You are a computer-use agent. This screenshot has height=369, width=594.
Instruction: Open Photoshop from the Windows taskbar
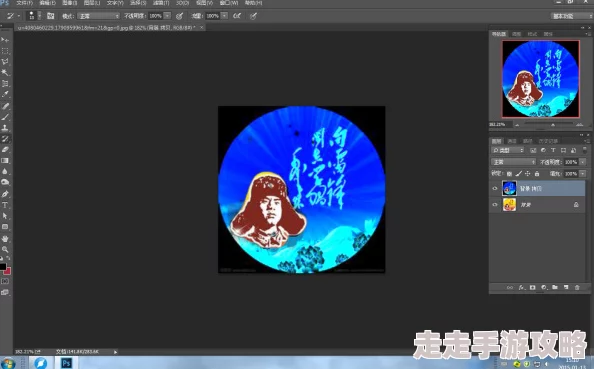pos(67,363)
